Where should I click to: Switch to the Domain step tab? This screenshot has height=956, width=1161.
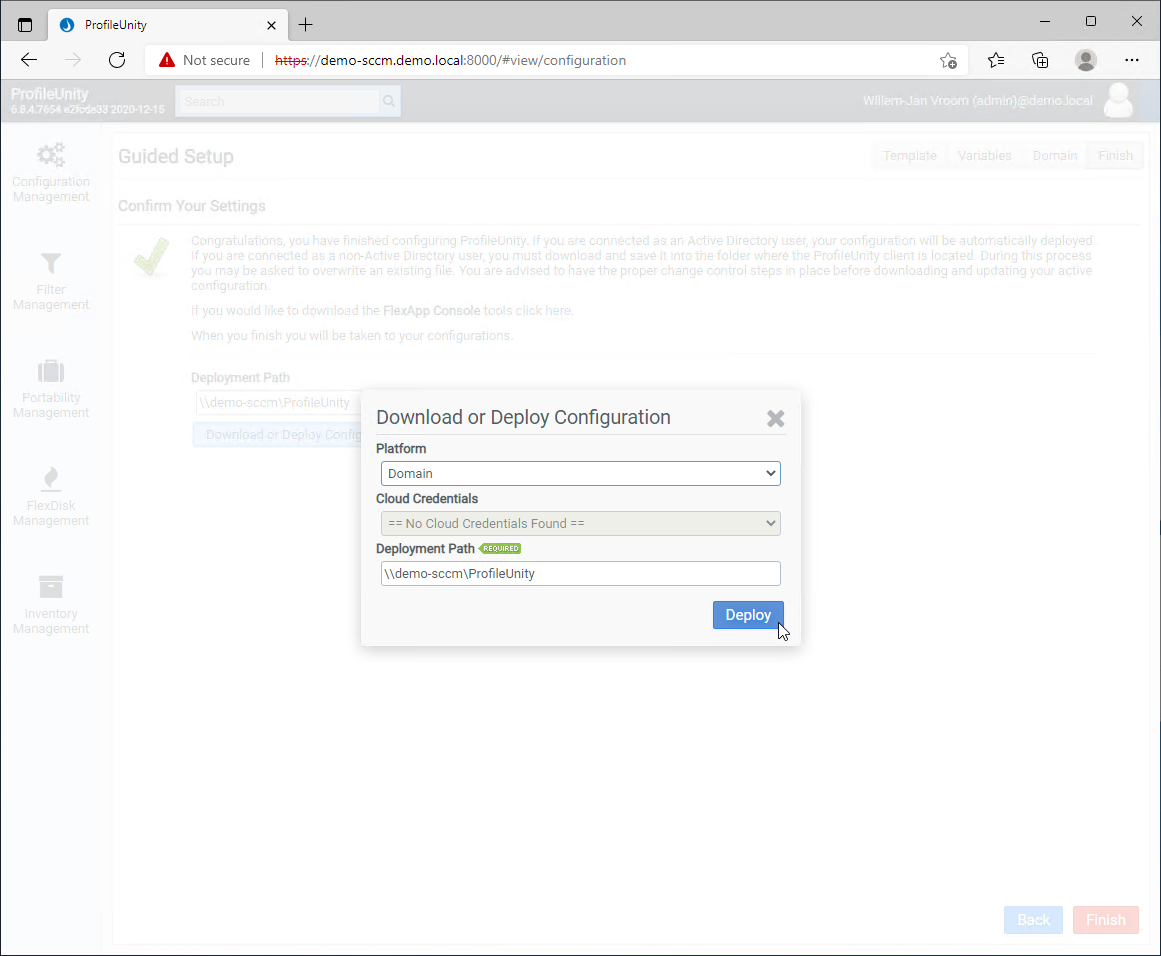pos(1054,156)
